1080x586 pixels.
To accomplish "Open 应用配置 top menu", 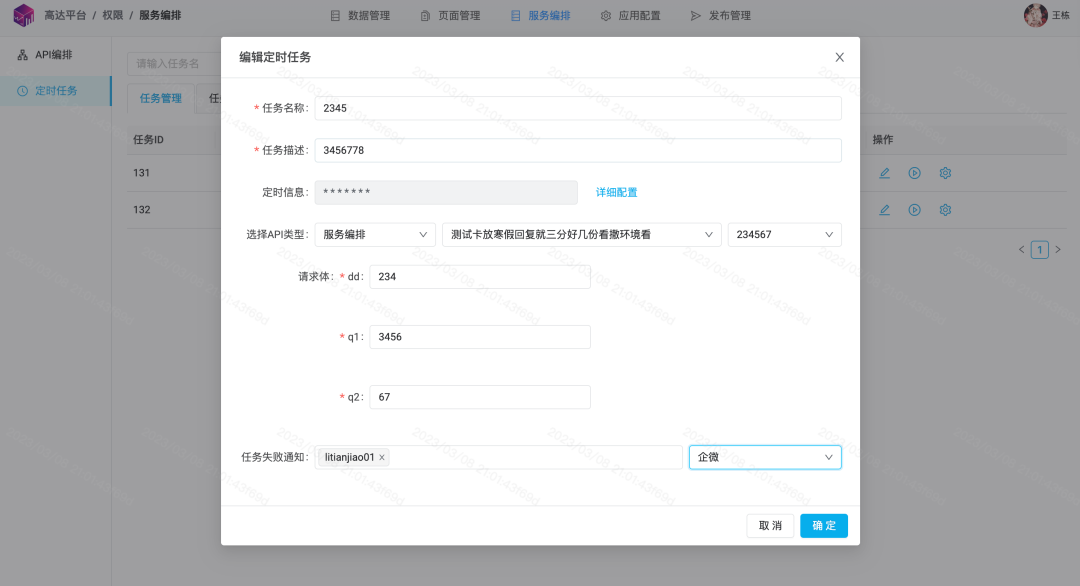I will point(631,15).
